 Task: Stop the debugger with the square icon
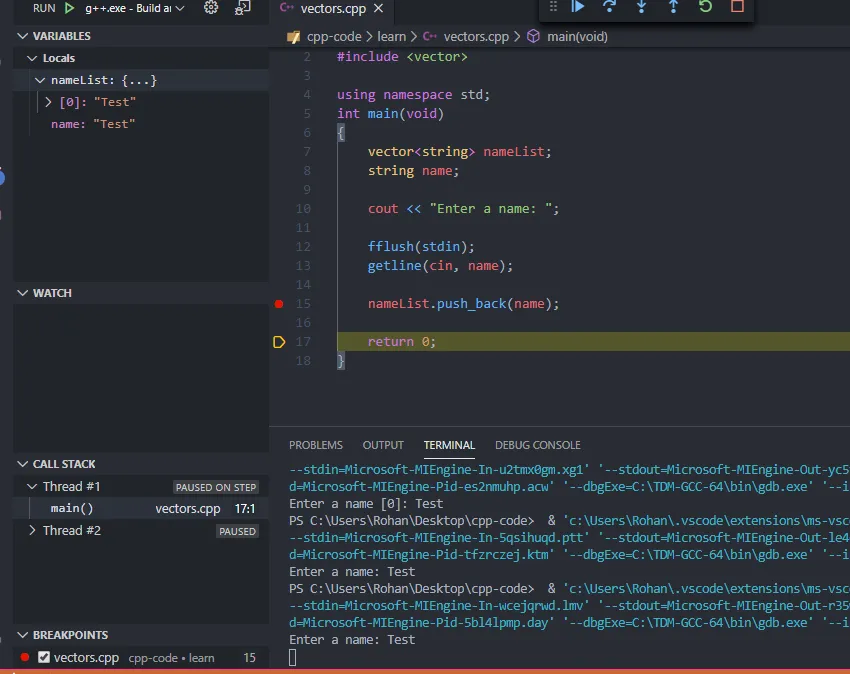737,6
